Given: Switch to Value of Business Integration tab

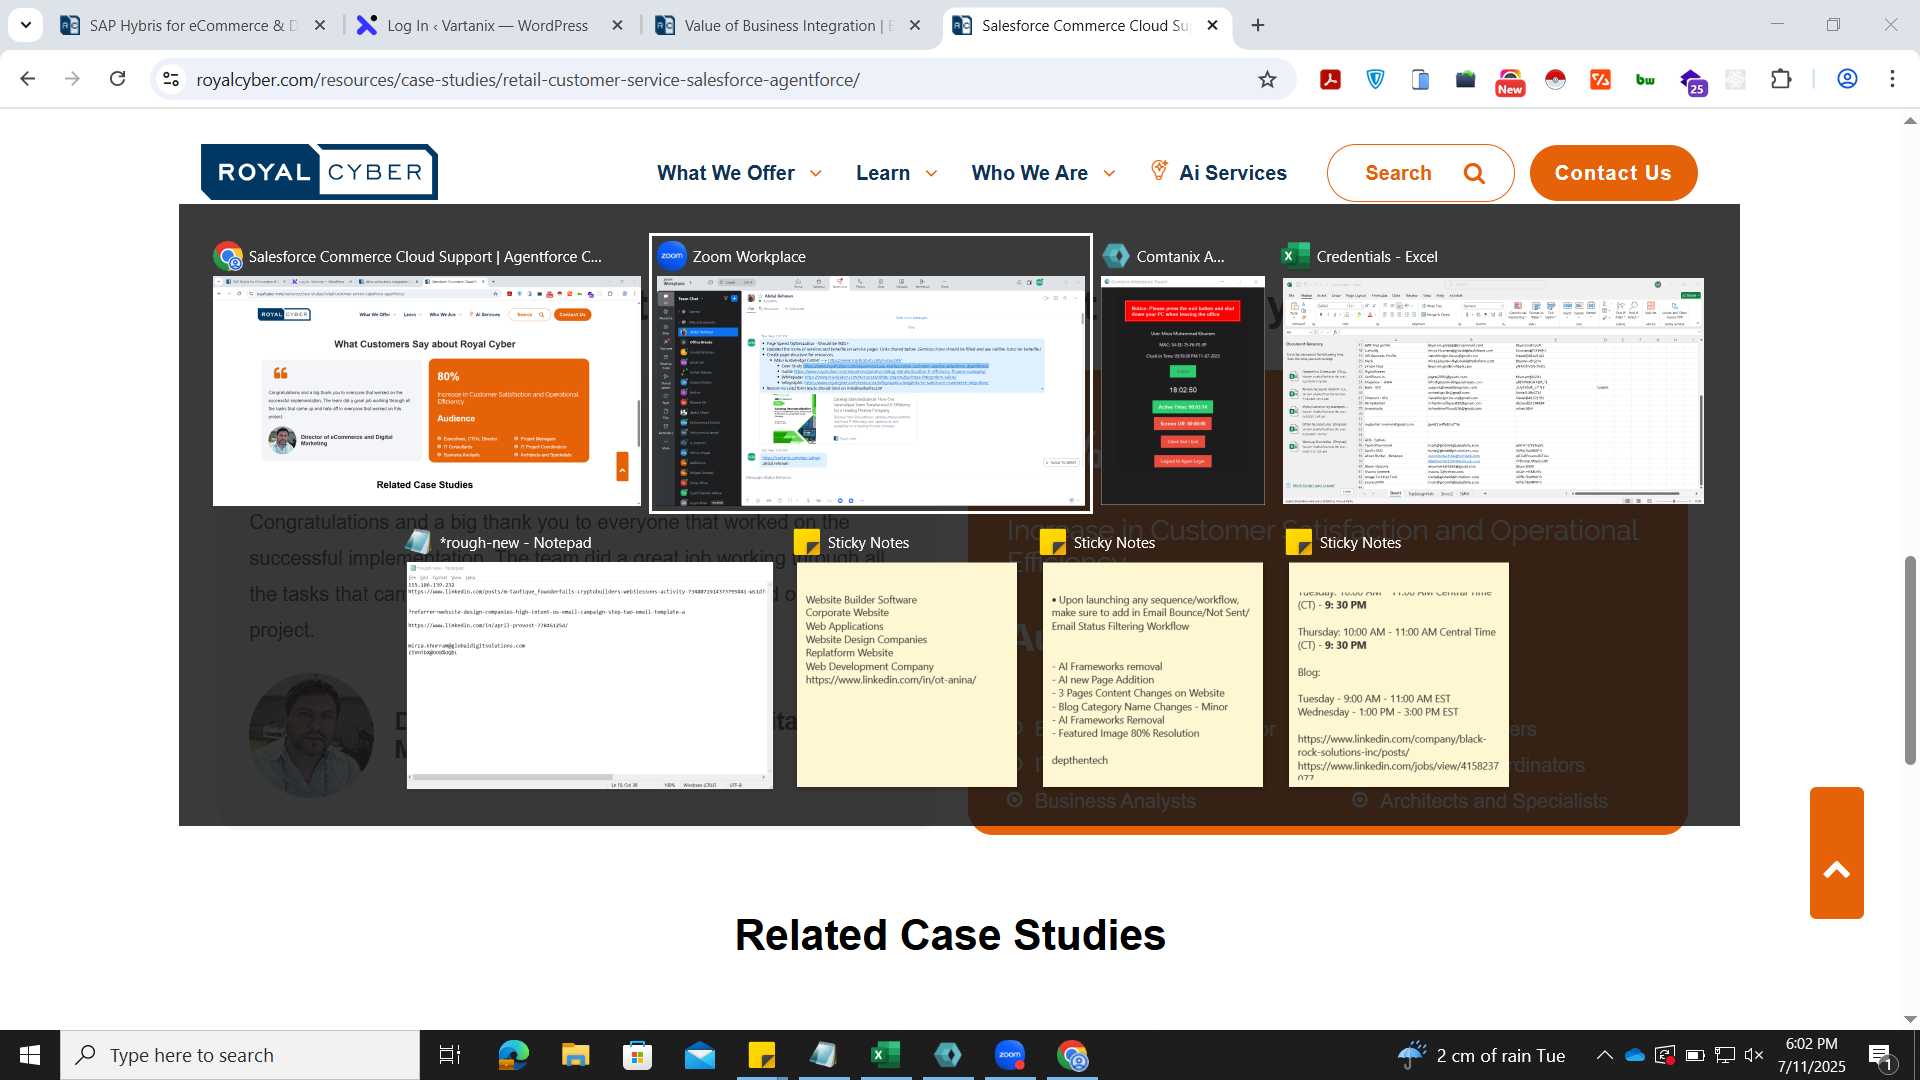Looking at the screenshot, I should [x=788, y=25].
